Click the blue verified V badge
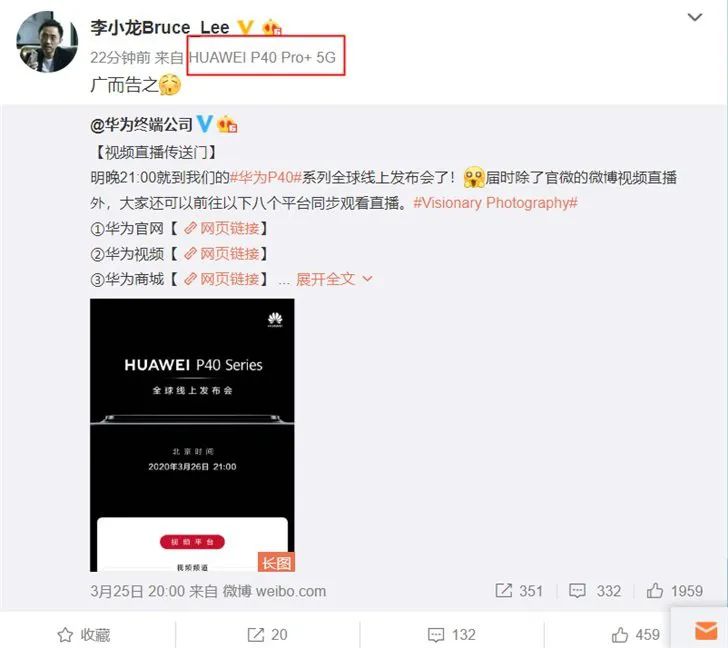The width and height of the screenshot is (728, 648). click(205, 124)
